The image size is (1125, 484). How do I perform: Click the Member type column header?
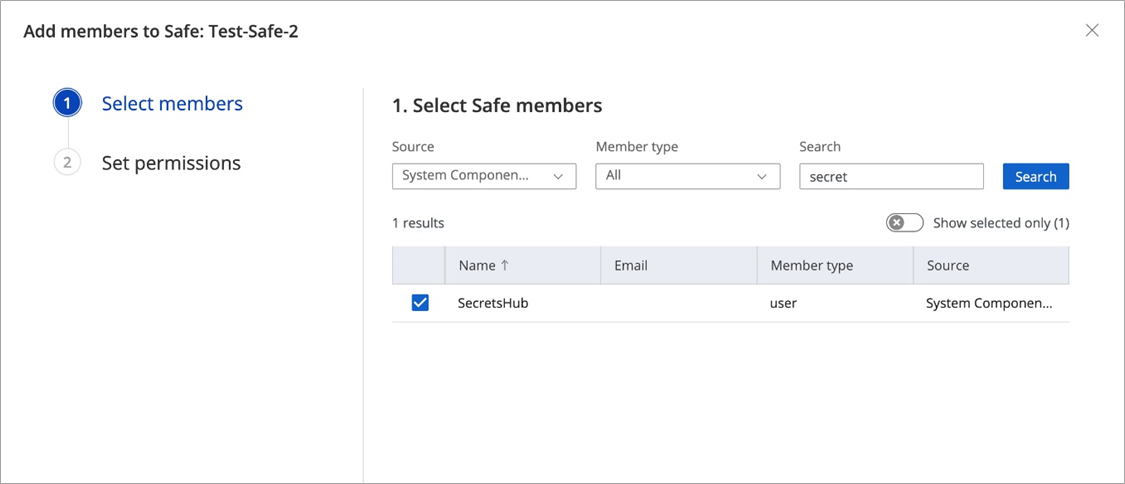[x=811, y=265]
